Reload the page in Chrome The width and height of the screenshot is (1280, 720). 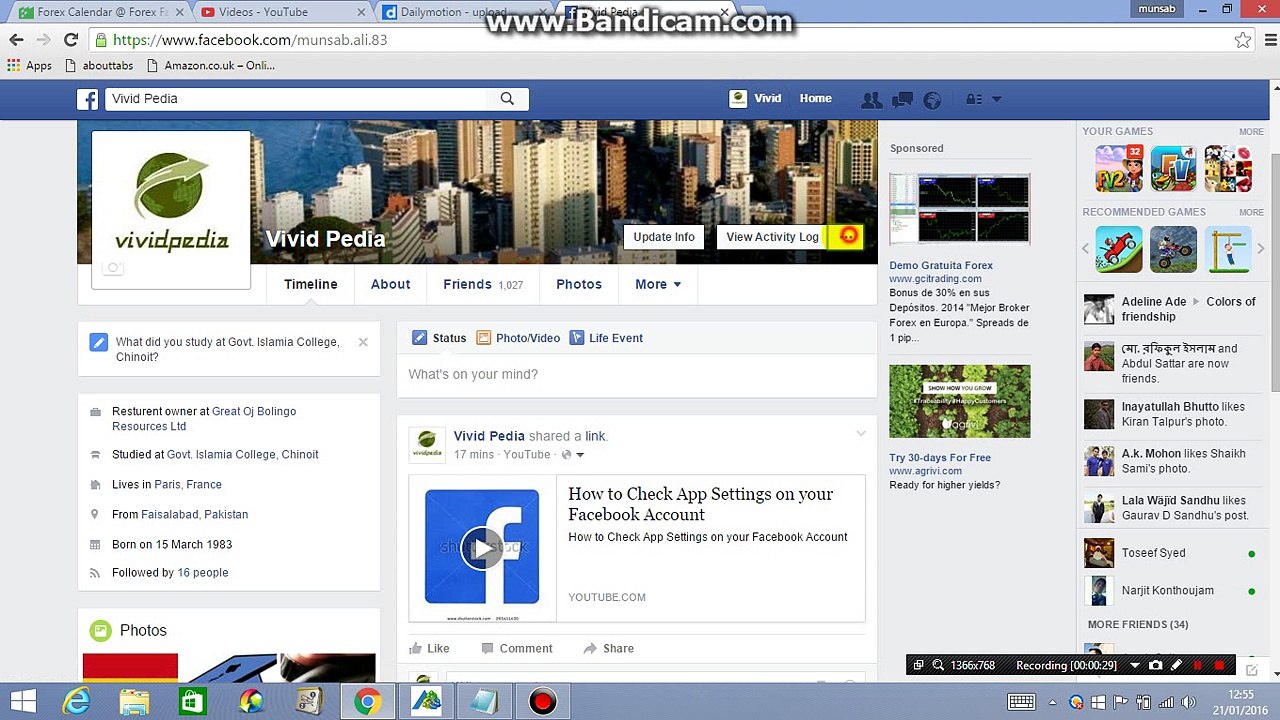(70, 40)
